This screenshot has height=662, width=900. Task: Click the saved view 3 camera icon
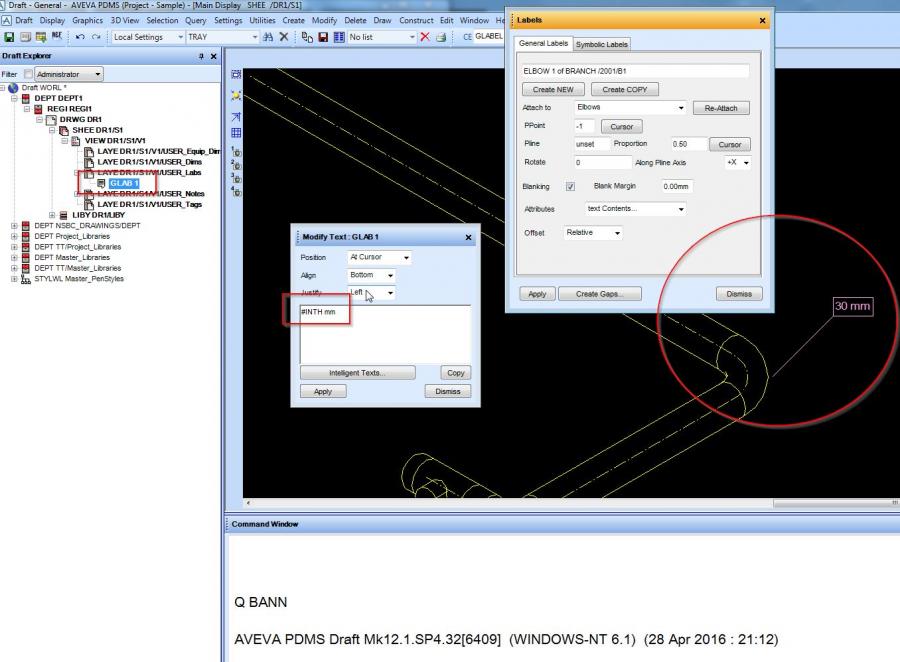[236, 179]
